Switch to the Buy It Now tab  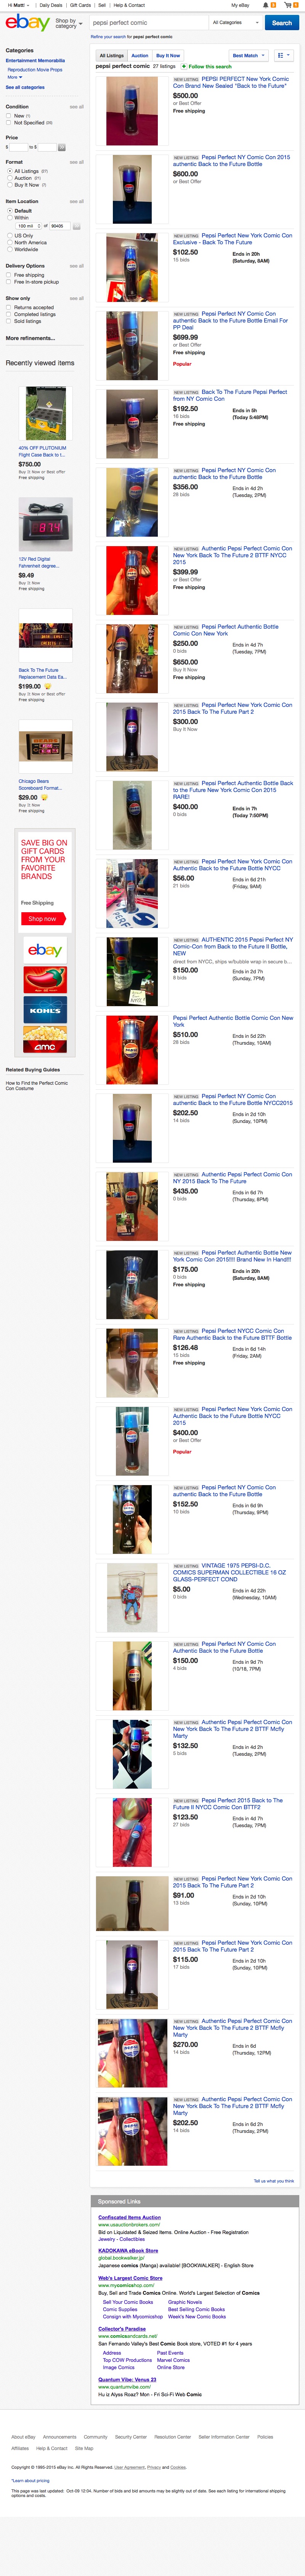[168, 56]
